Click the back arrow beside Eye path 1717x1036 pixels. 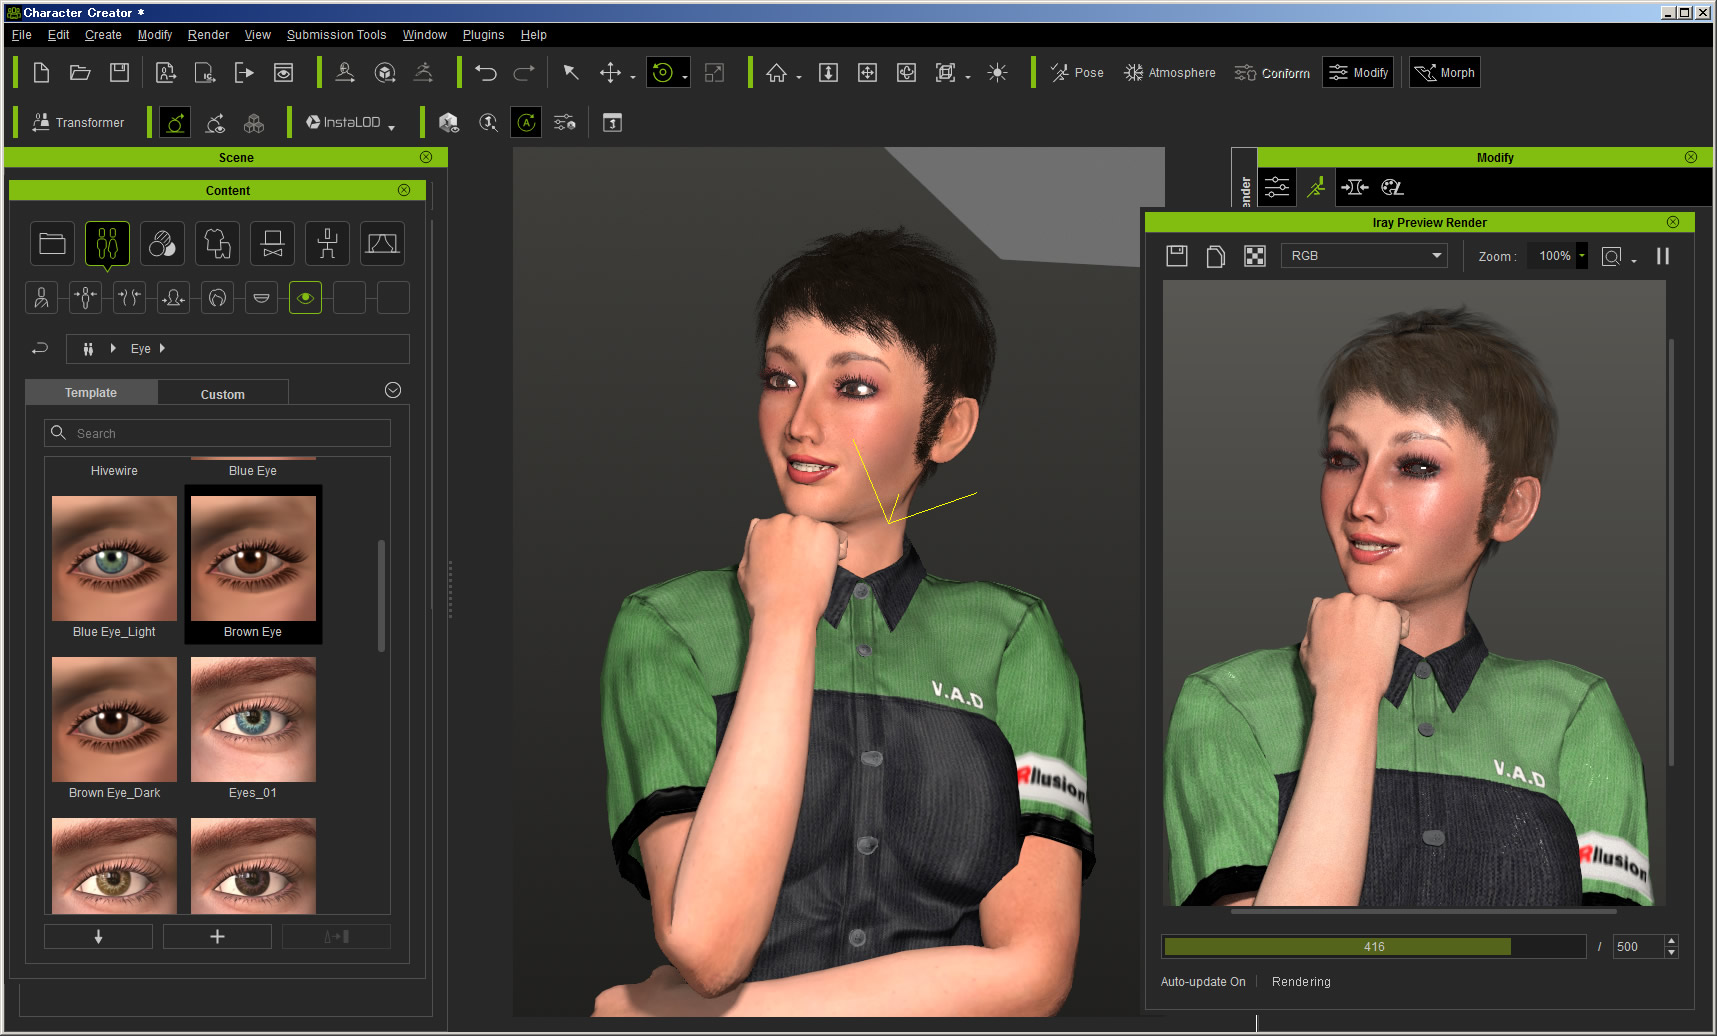[x=40, y=348]
